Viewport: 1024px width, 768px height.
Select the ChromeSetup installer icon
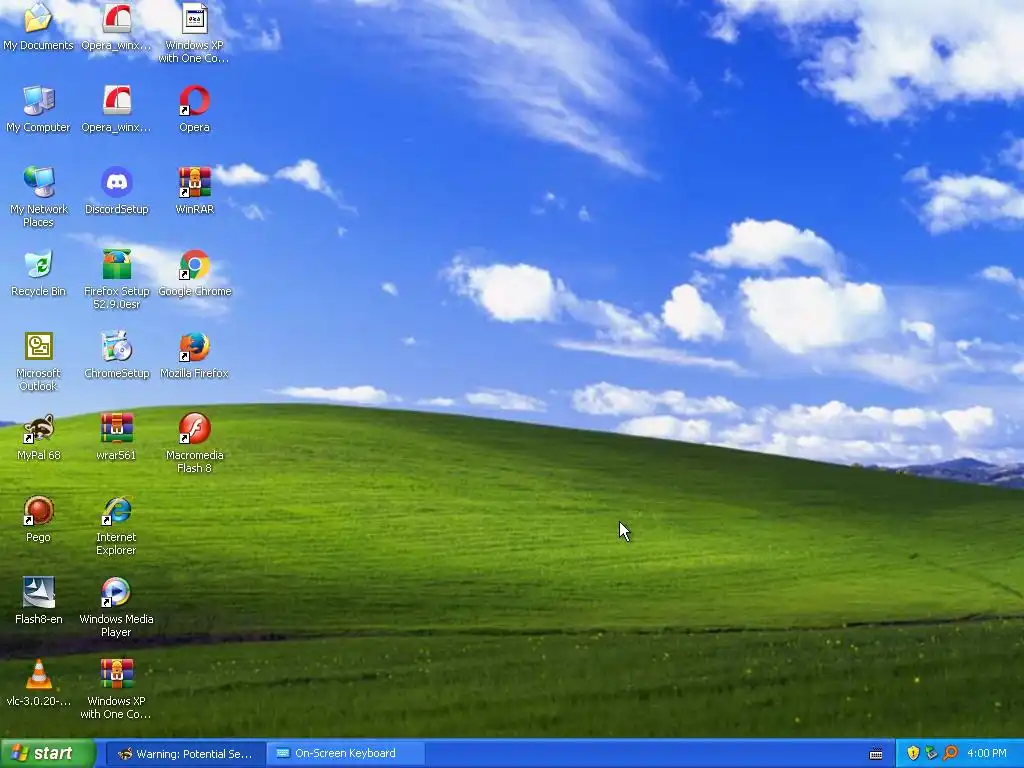tap(116, 347)
